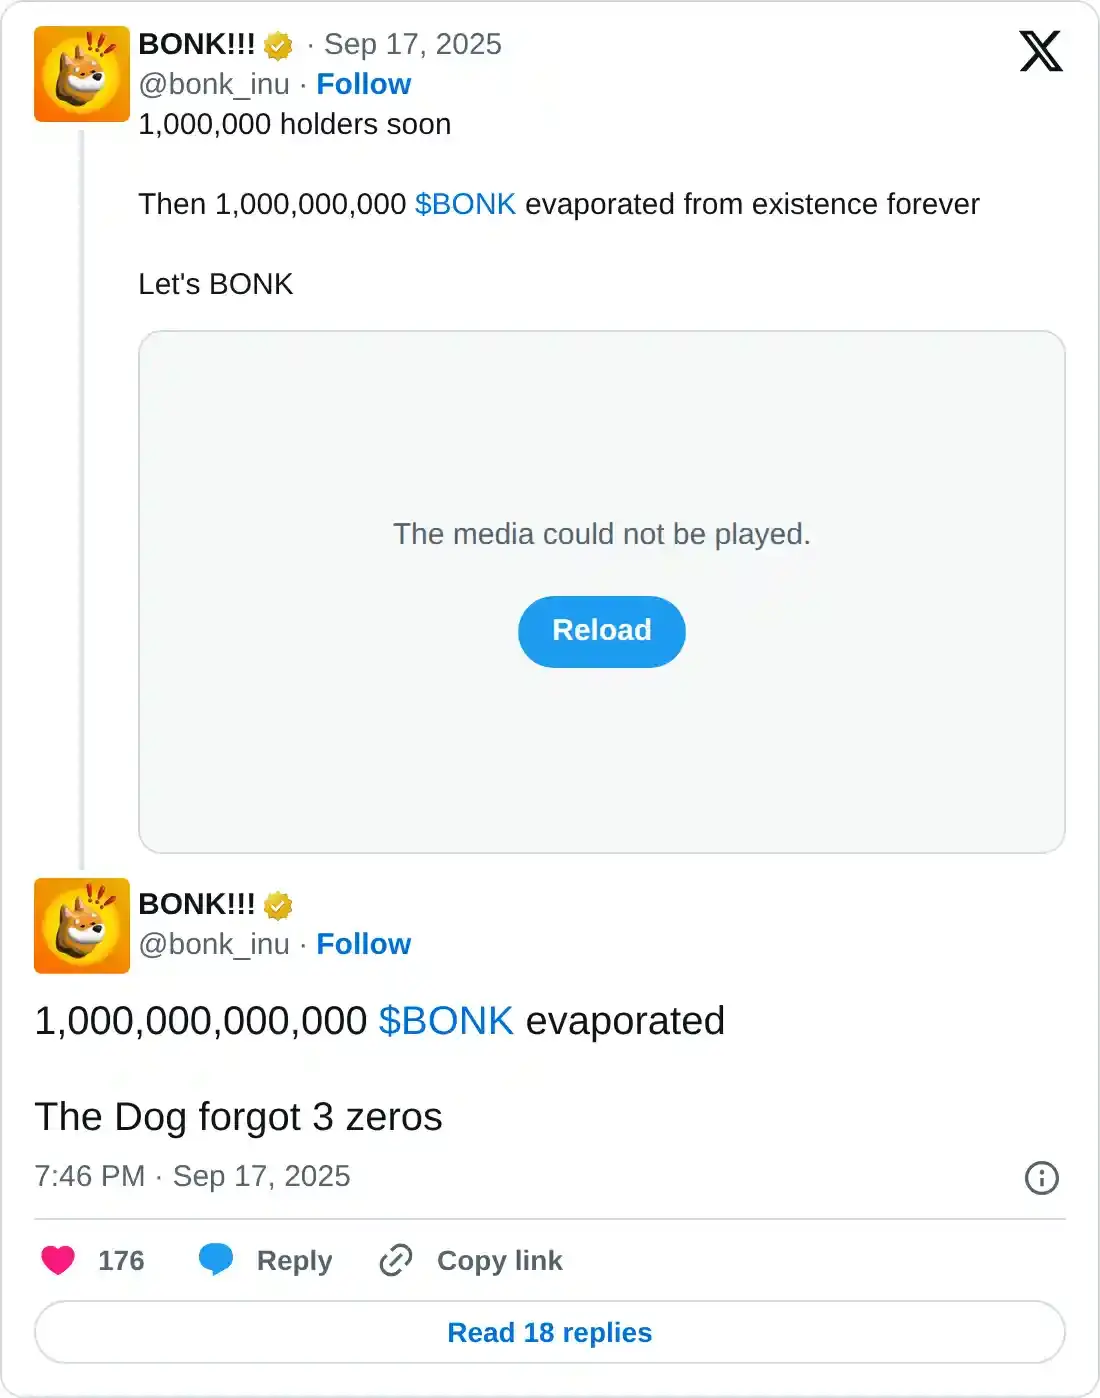
Task: Click the X logo icon
Action: (x=1040, y=51)
